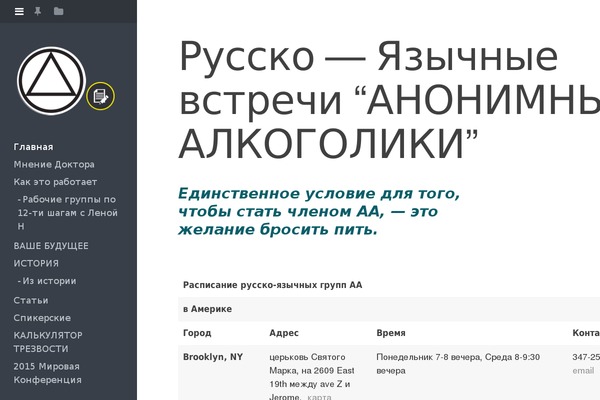Click the Время column header

pyautogui.click(x=391, y=333)
